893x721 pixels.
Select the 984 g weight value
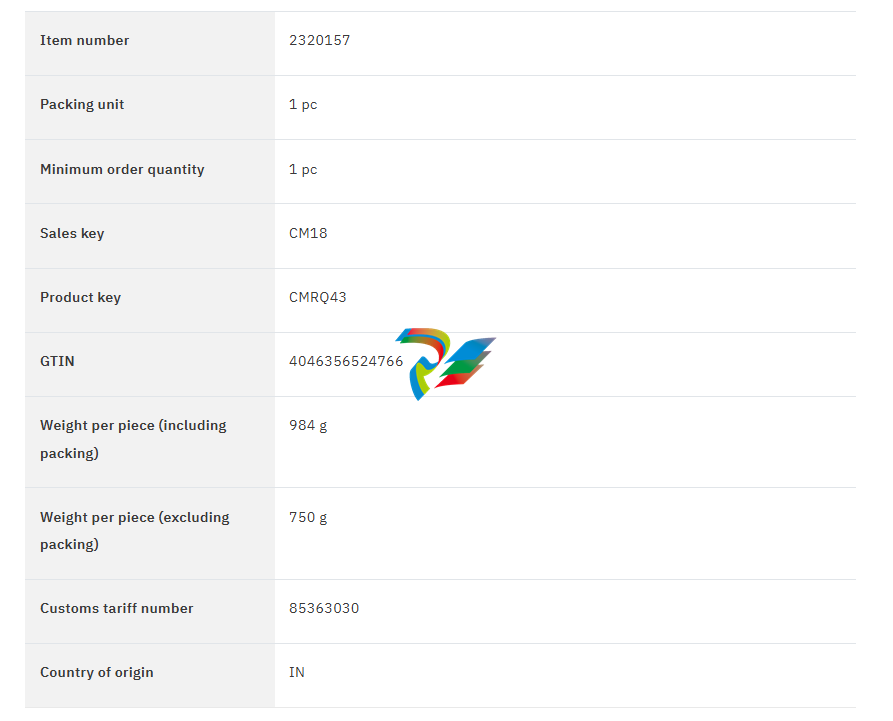(308, 426)
